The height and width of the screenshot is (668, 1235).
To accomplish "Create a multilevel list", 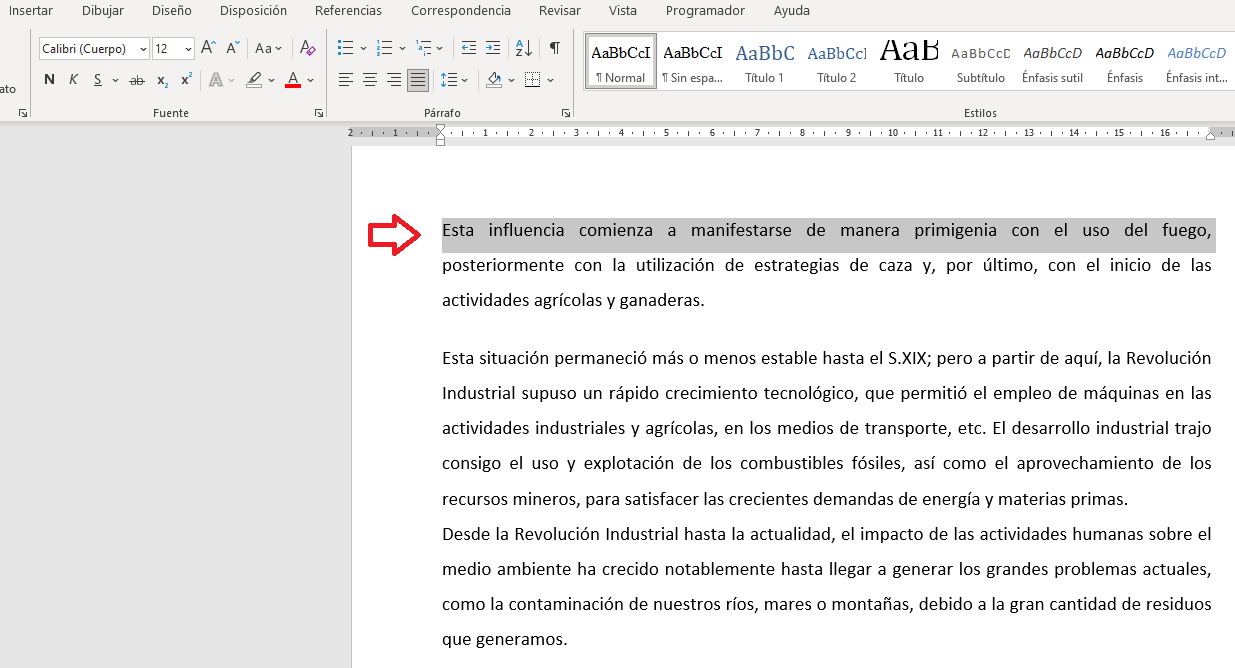I will tap(424, 48).
